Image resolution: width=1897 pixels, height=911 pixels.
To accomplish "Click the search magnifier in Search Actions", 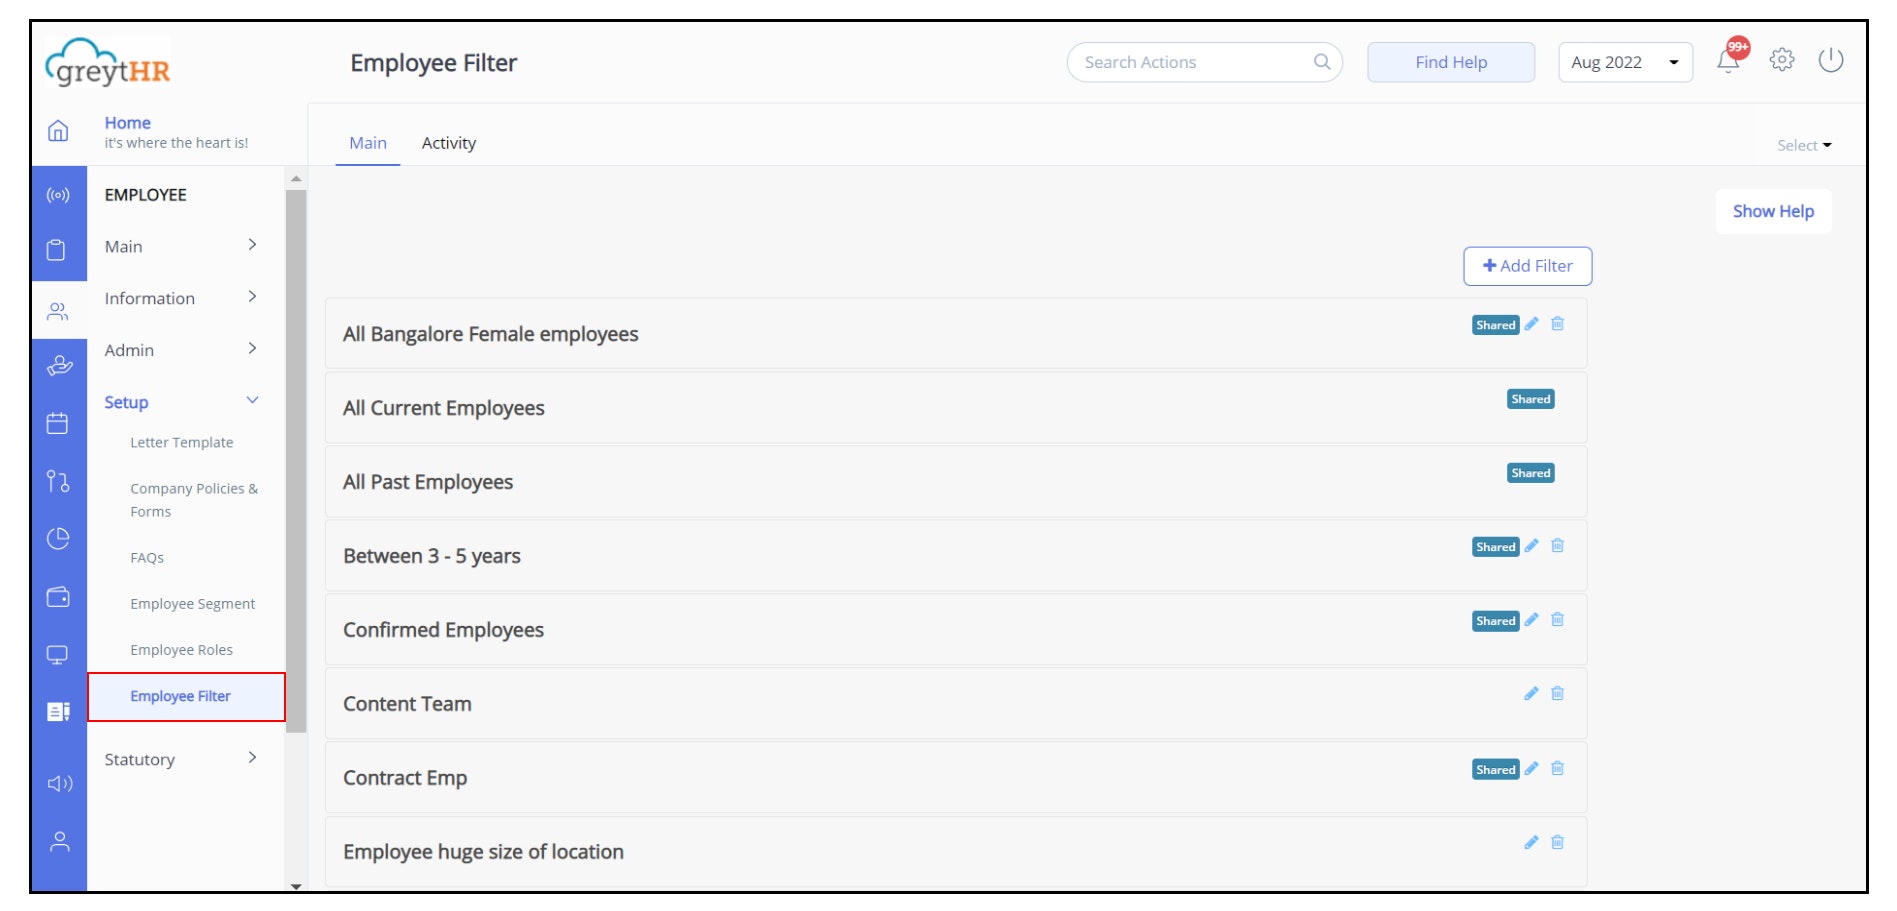I will [x=1322, y=61].
